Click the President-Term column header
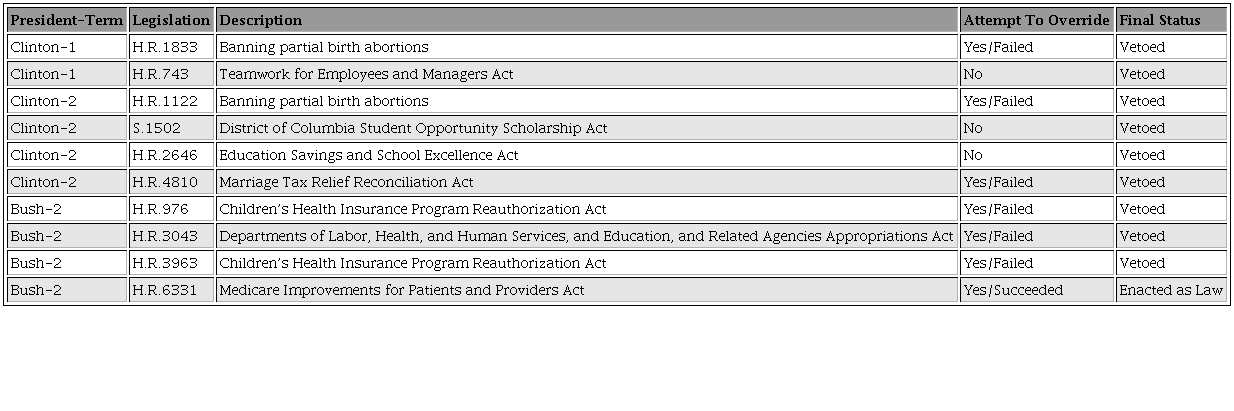The image size is (1234, 411). coord(67,20)
